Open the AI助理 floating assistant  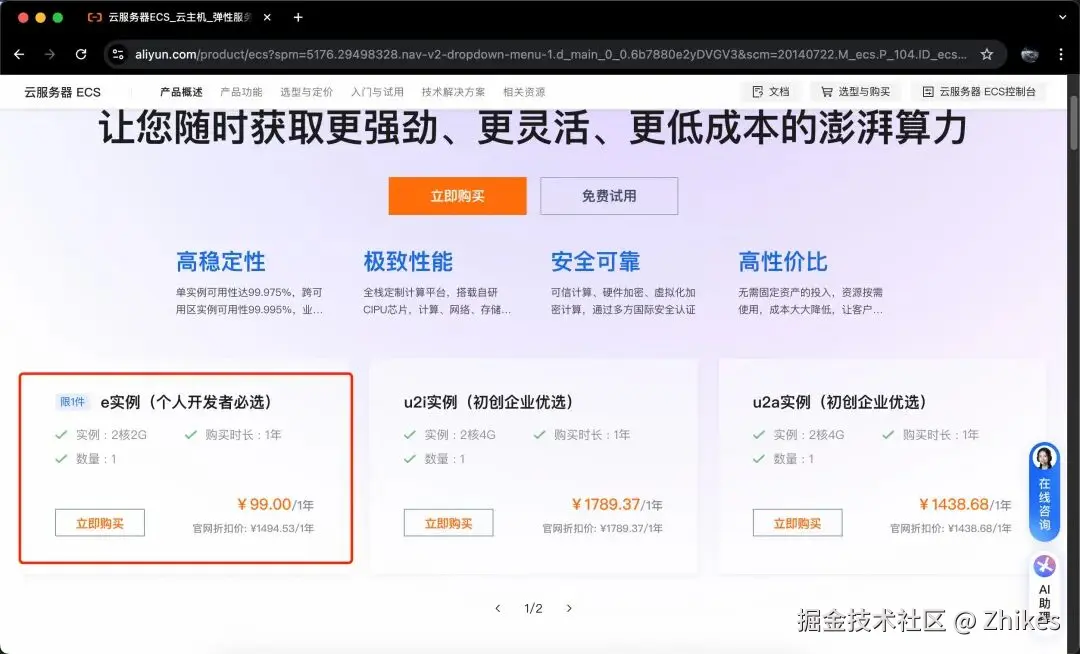(1045, 589)
